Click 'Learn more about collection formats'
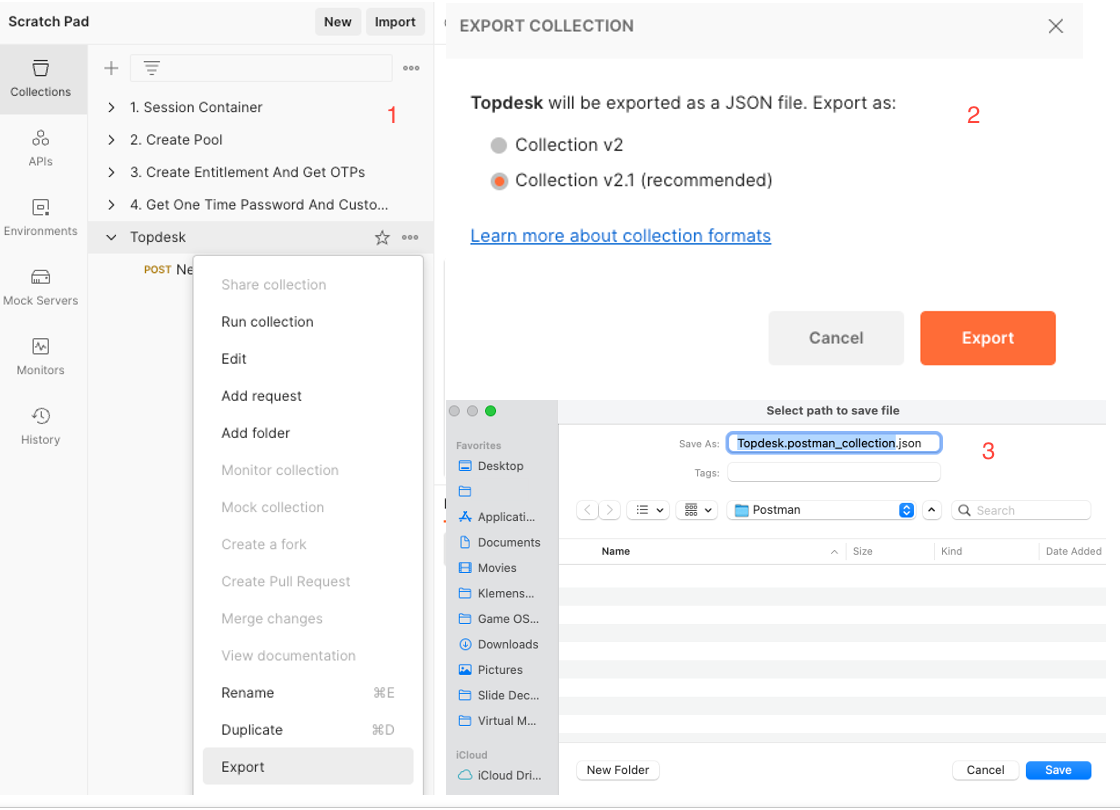 (620, 235)
